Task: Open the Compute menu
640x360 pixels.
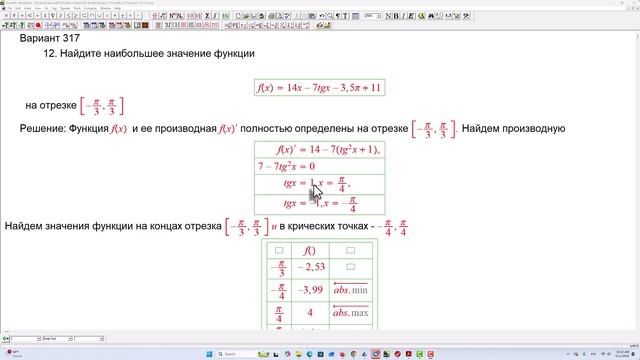Action: click(90, 8)
